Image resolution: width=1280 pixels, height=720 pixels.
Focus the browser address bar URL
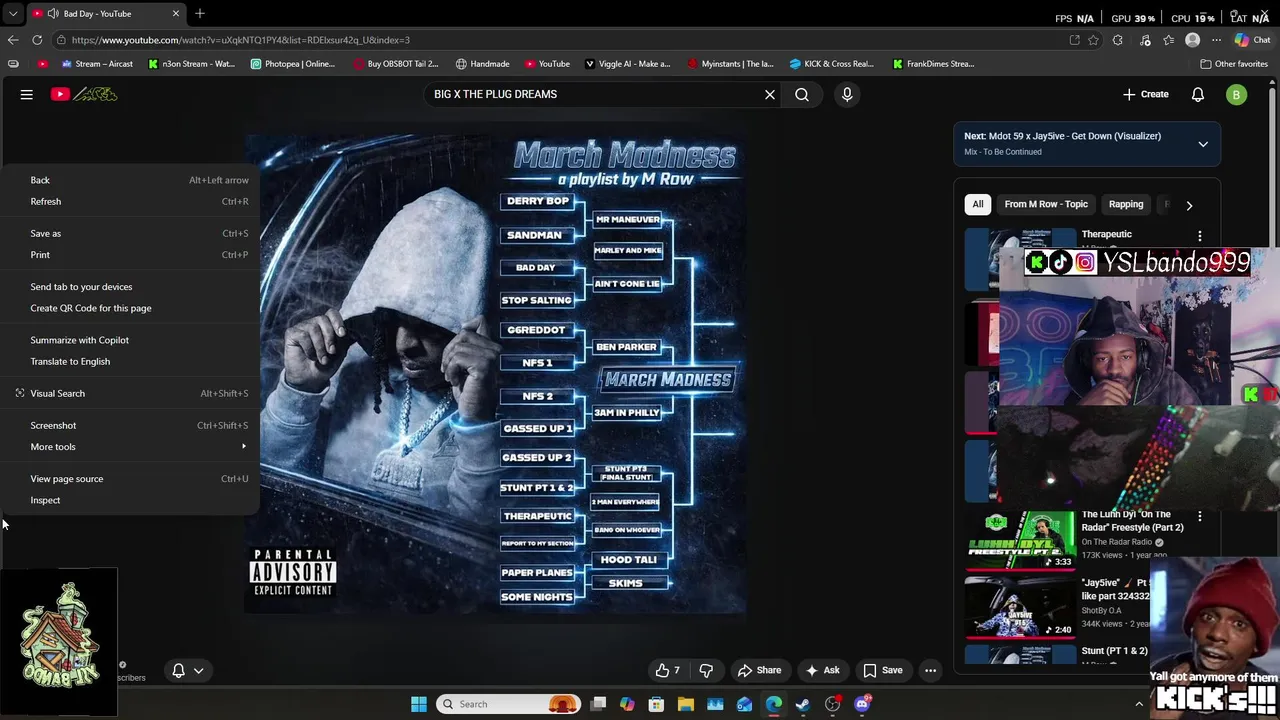click(560, 40)
